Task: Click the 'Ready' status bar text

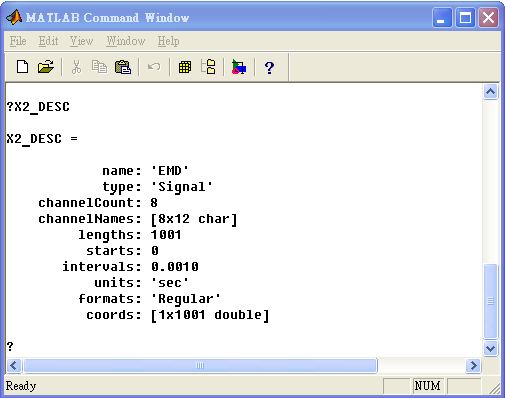Action: pyautogui.click(x=21, y=386)
